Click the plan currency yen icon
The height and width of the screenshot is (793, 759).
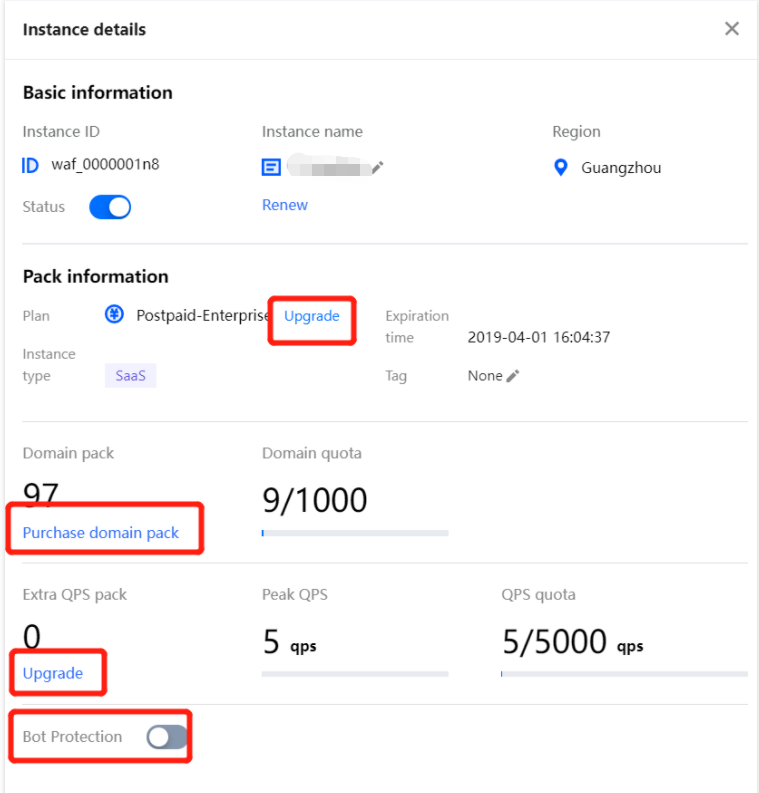(x=114, y=315)
